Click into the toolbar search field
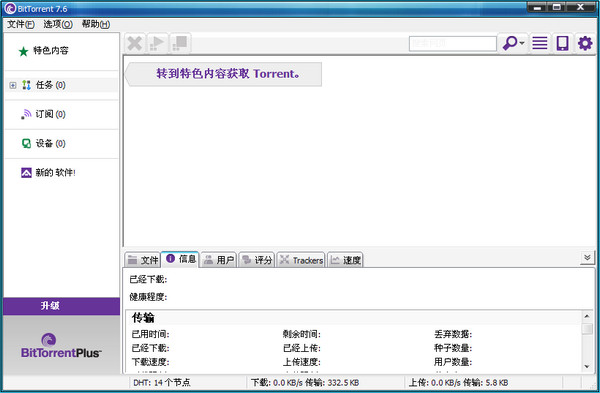Image resolution: width=600 pixels, height=393 pixels. 453,44
